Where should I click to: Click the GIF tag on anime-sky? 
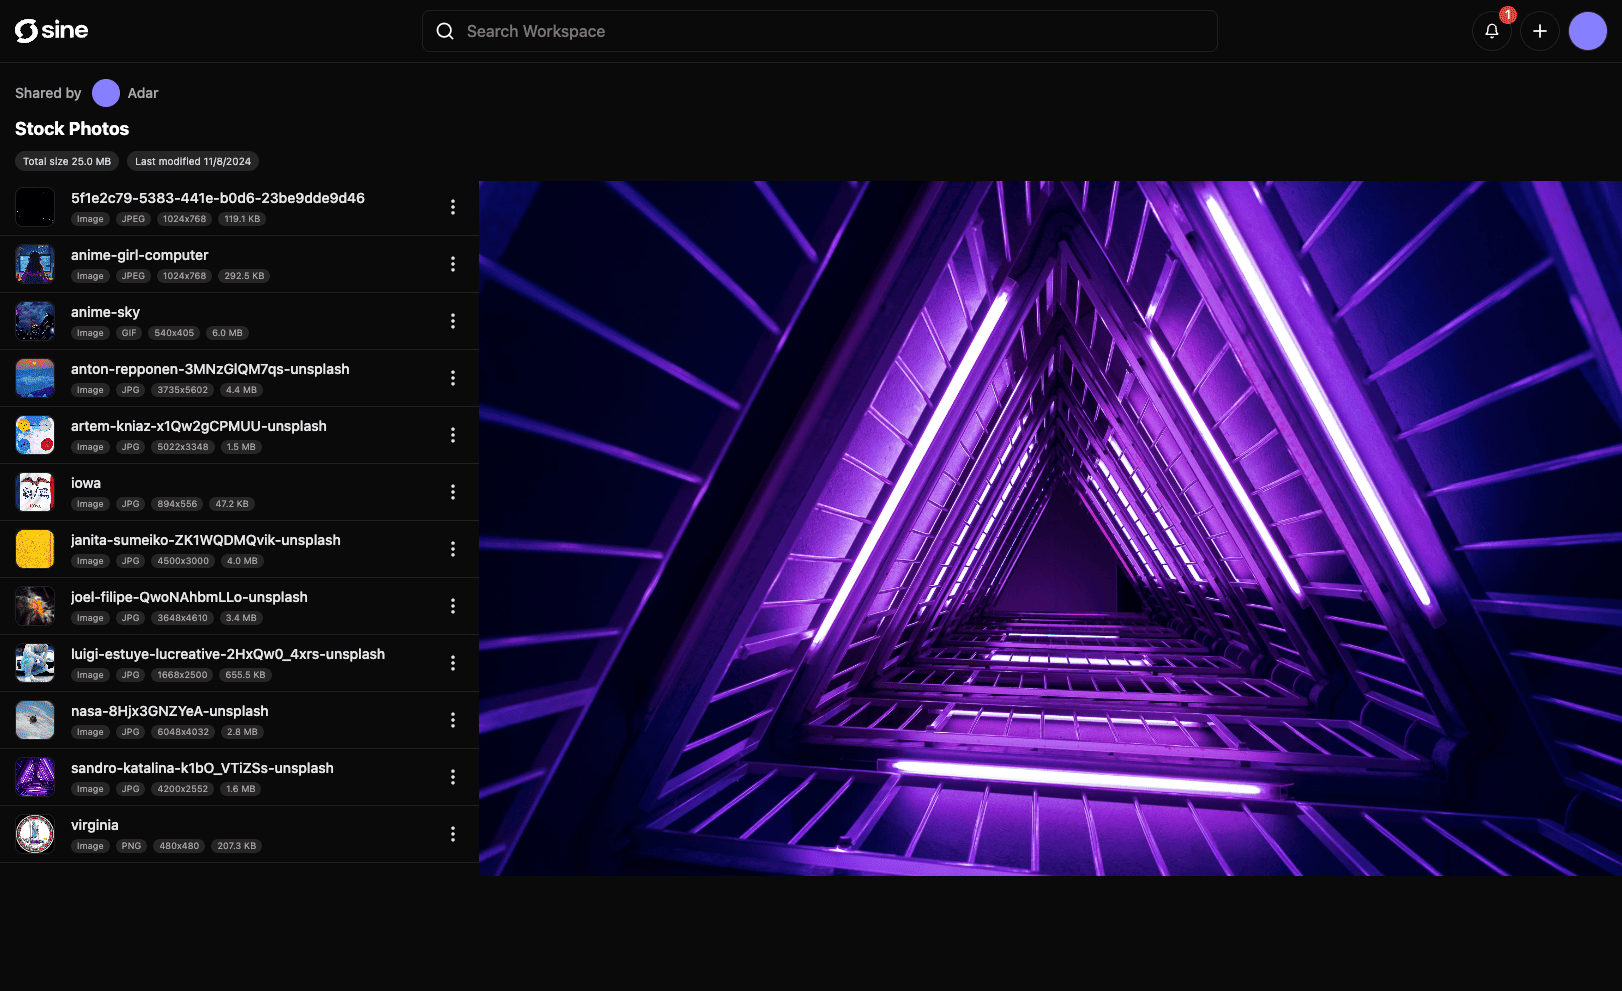[x=129, y=333]
